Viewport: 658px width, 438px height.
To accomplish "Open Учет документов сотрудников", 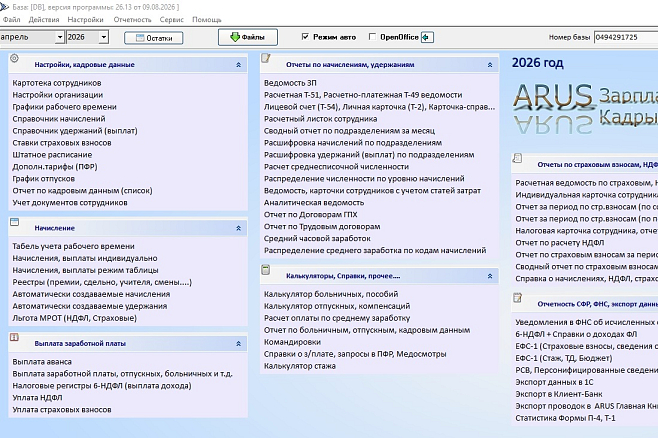I will coord(70,203).
